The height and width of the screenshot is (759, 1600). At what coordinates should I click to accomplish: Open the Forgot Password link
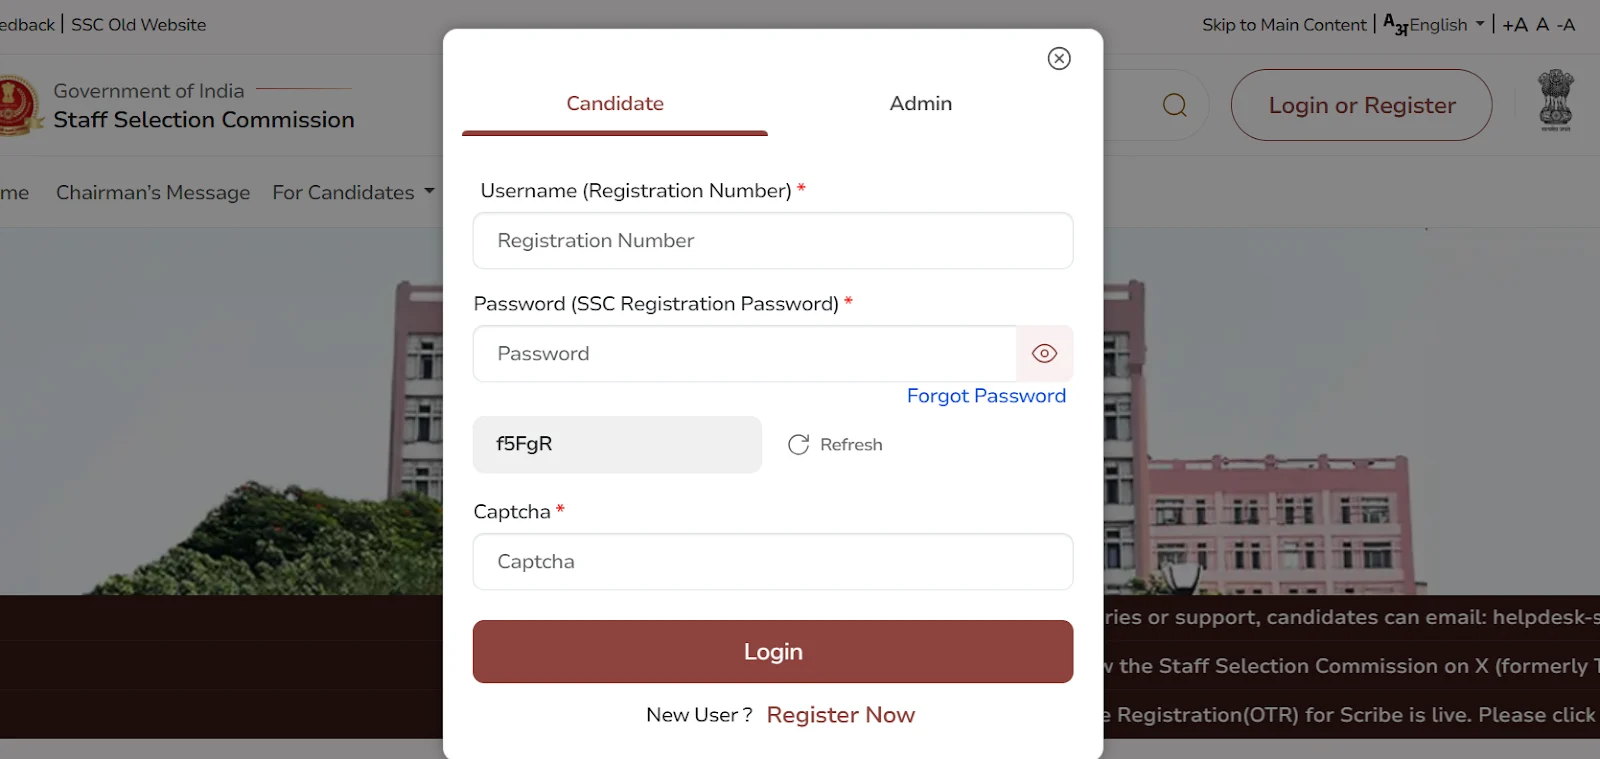(986, 396)
